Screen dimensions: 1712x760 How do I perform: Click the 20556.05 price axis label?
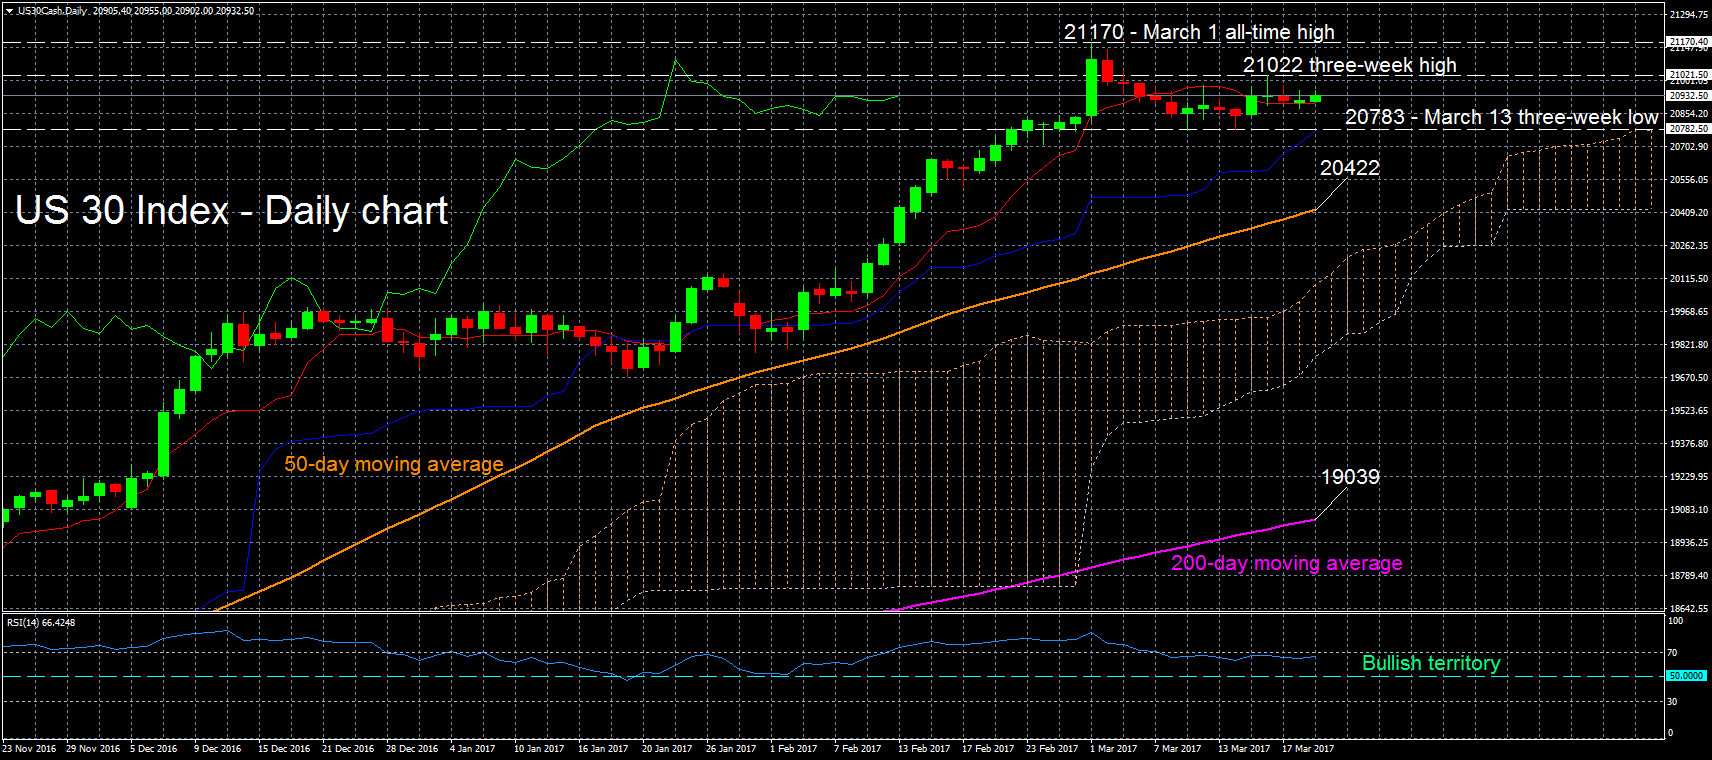(x=1689, y=180)
